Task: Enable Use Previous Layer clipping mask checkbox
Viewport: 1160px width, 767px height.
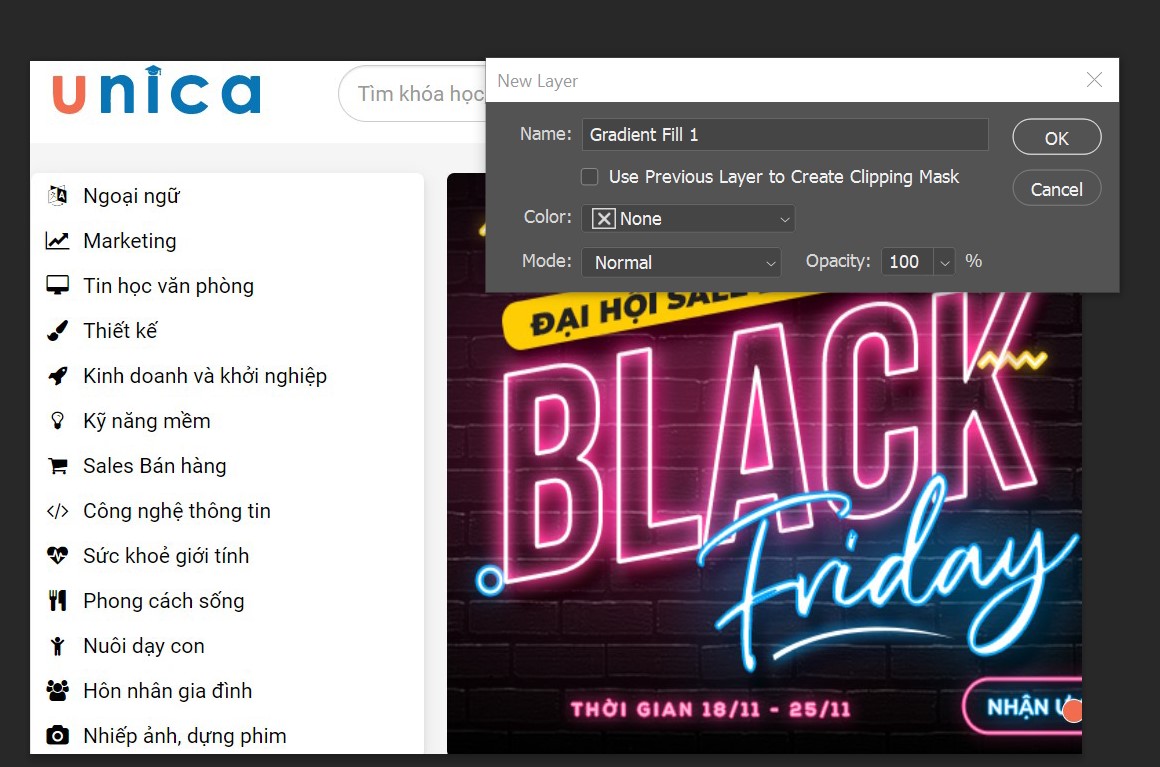Action: coord(590,177)
